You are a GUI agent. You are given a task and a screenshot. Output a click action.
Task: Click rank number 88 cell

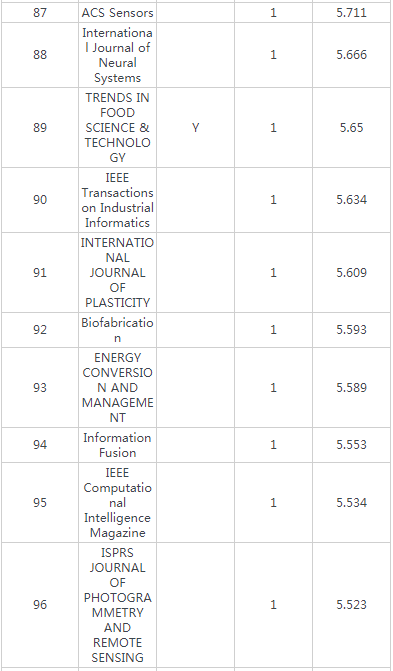point(40,55)
